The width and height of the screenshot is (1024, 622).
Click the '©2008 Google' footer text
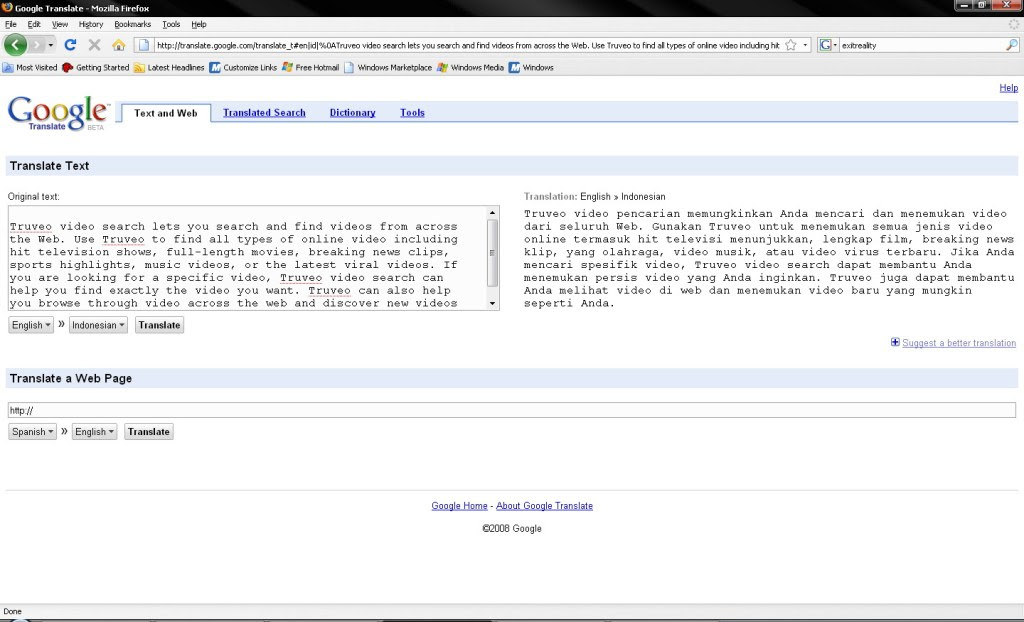pos(512,529)
